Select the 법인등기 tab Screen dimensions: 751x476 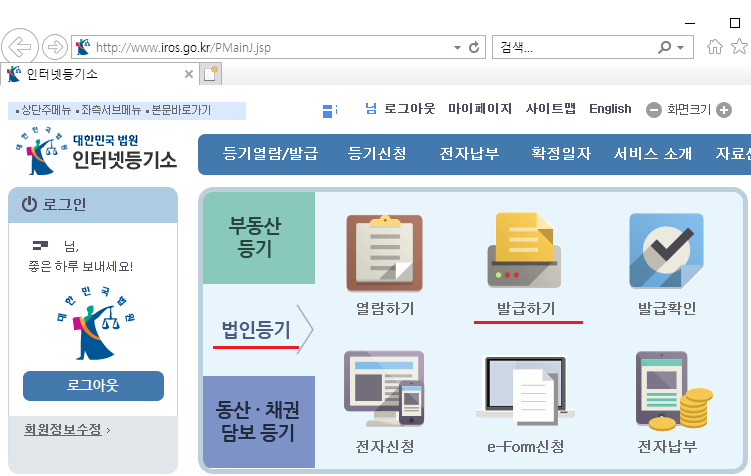tap(259, 330)
